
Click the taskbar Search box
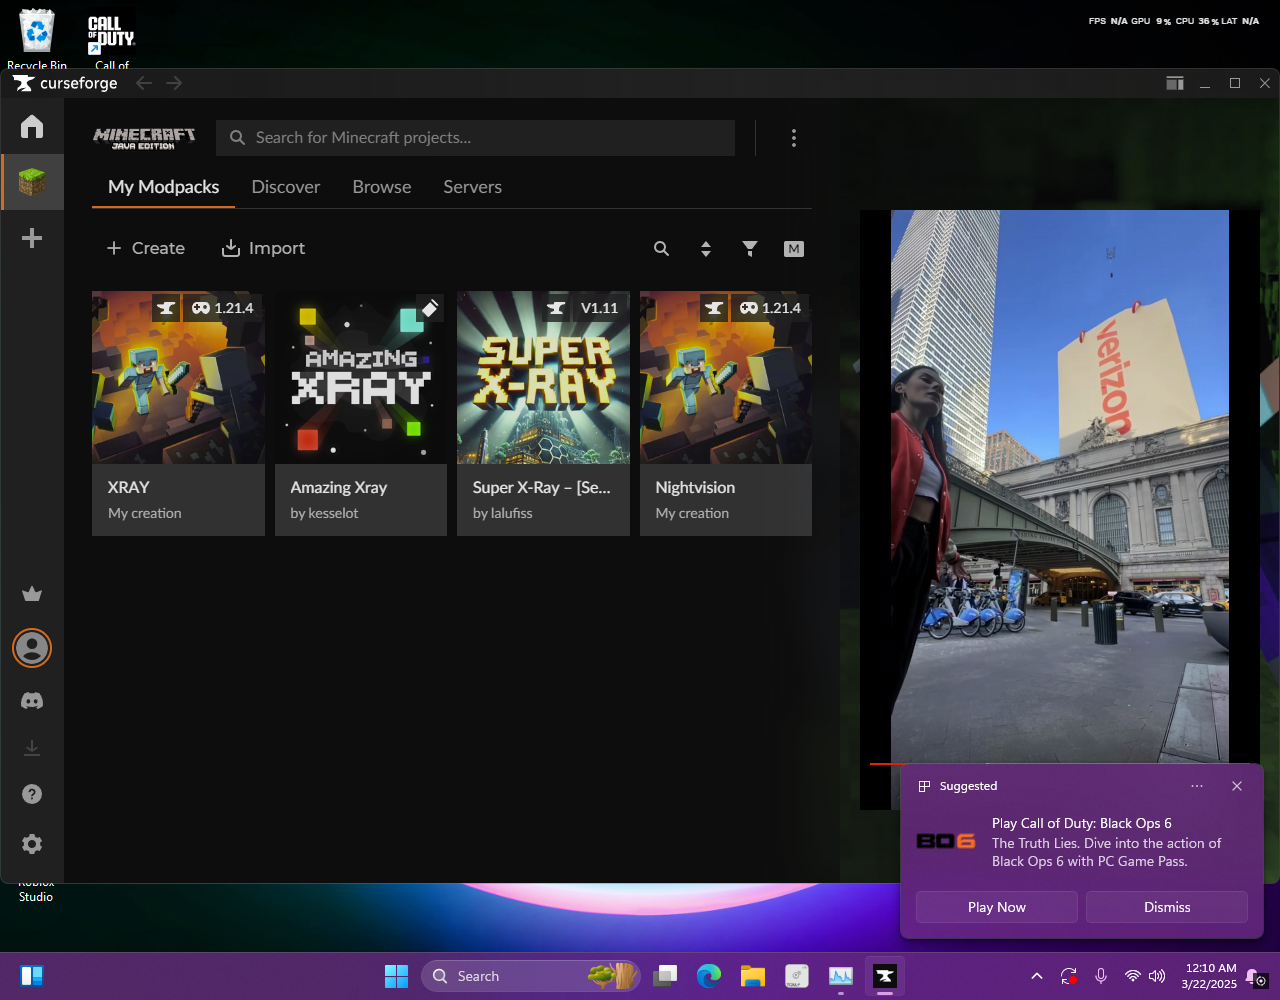click(x=530, y=976)
